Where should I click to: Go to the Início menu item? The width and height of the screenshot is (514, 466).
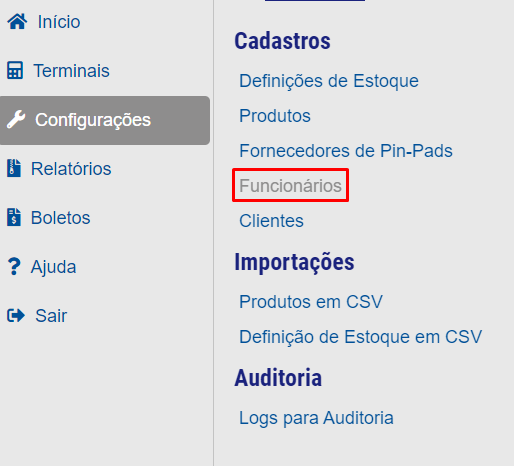(59, 22)
